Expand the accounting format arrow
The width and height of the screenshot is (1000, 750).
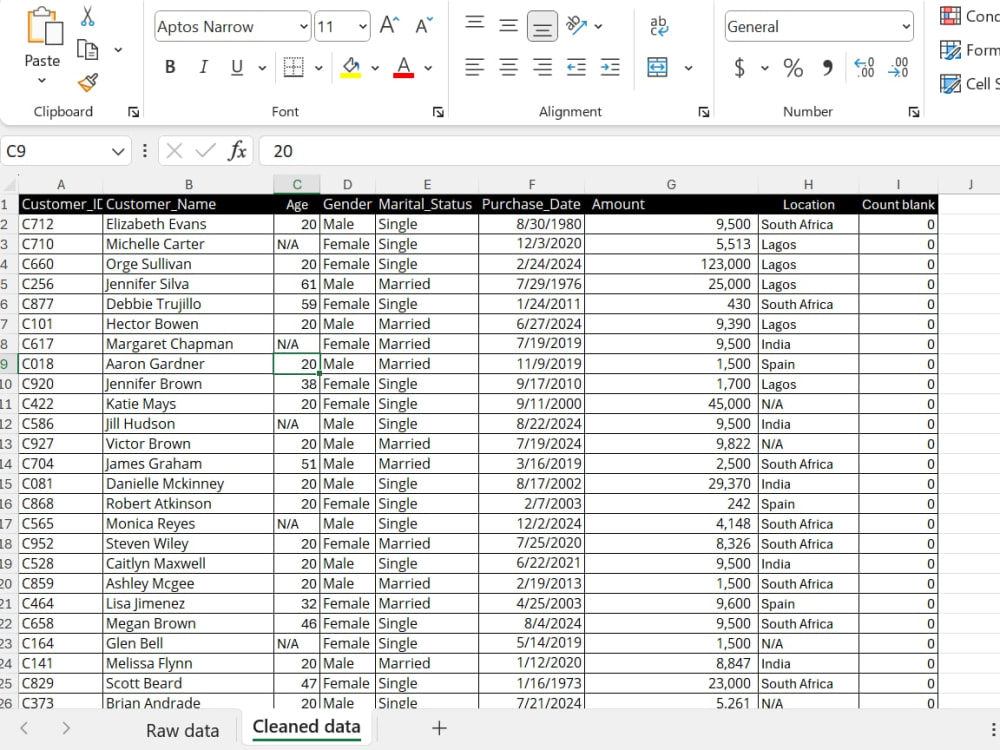(765, 68)
